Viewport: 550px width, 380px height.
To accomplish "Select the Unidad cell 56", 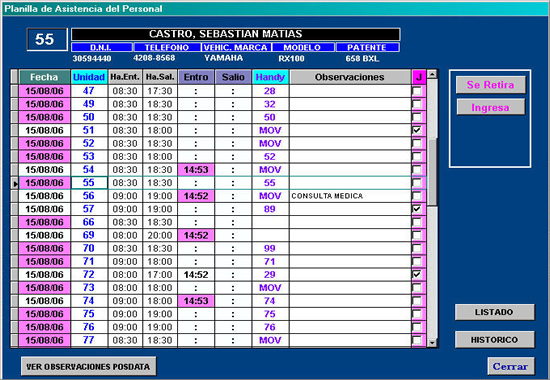I will click(x=89, y=196).
